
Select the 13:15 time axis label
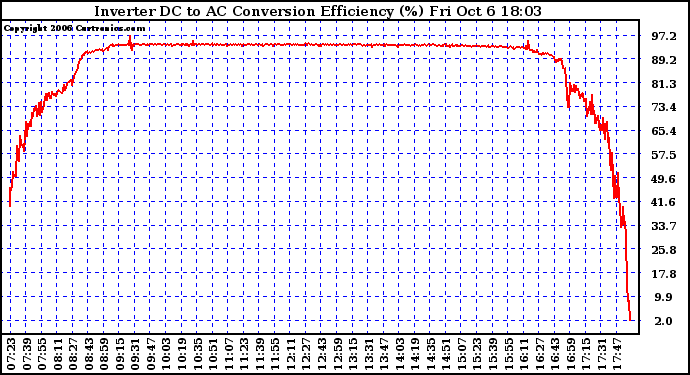click(353, 354)
